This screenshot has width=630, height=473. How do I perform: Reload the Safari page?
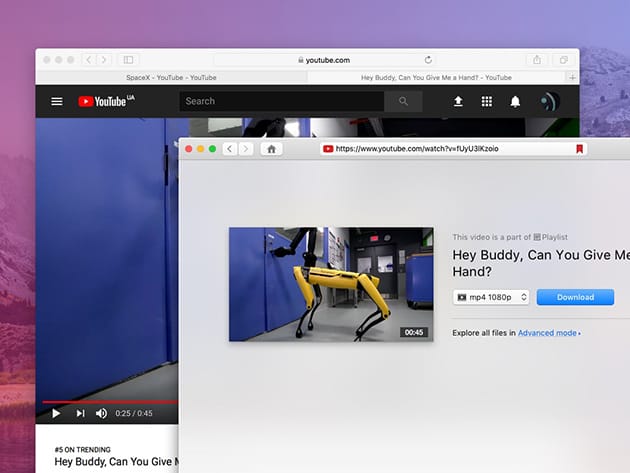(x=429, y=60)
